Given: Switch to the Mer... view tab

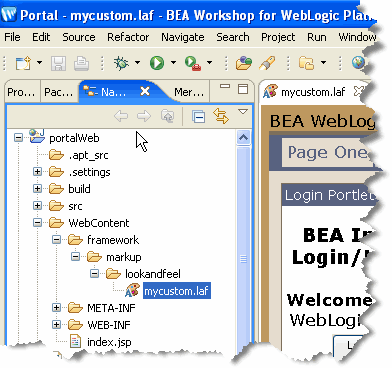Looking at the screenshot, I should tap(189, 92).
